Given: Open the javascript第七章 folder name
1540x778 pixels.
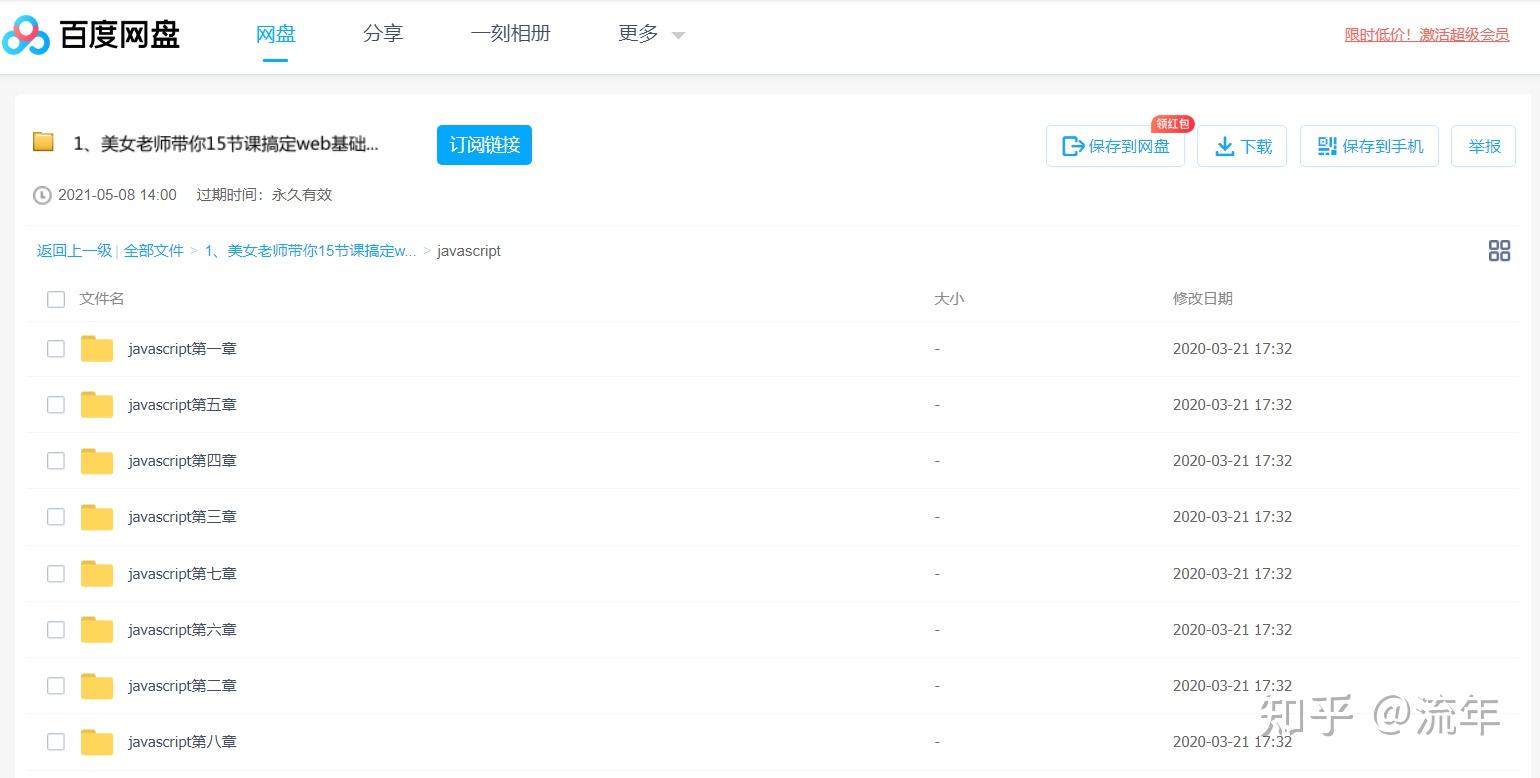Looking at the screenshot, I should point(182,574).
